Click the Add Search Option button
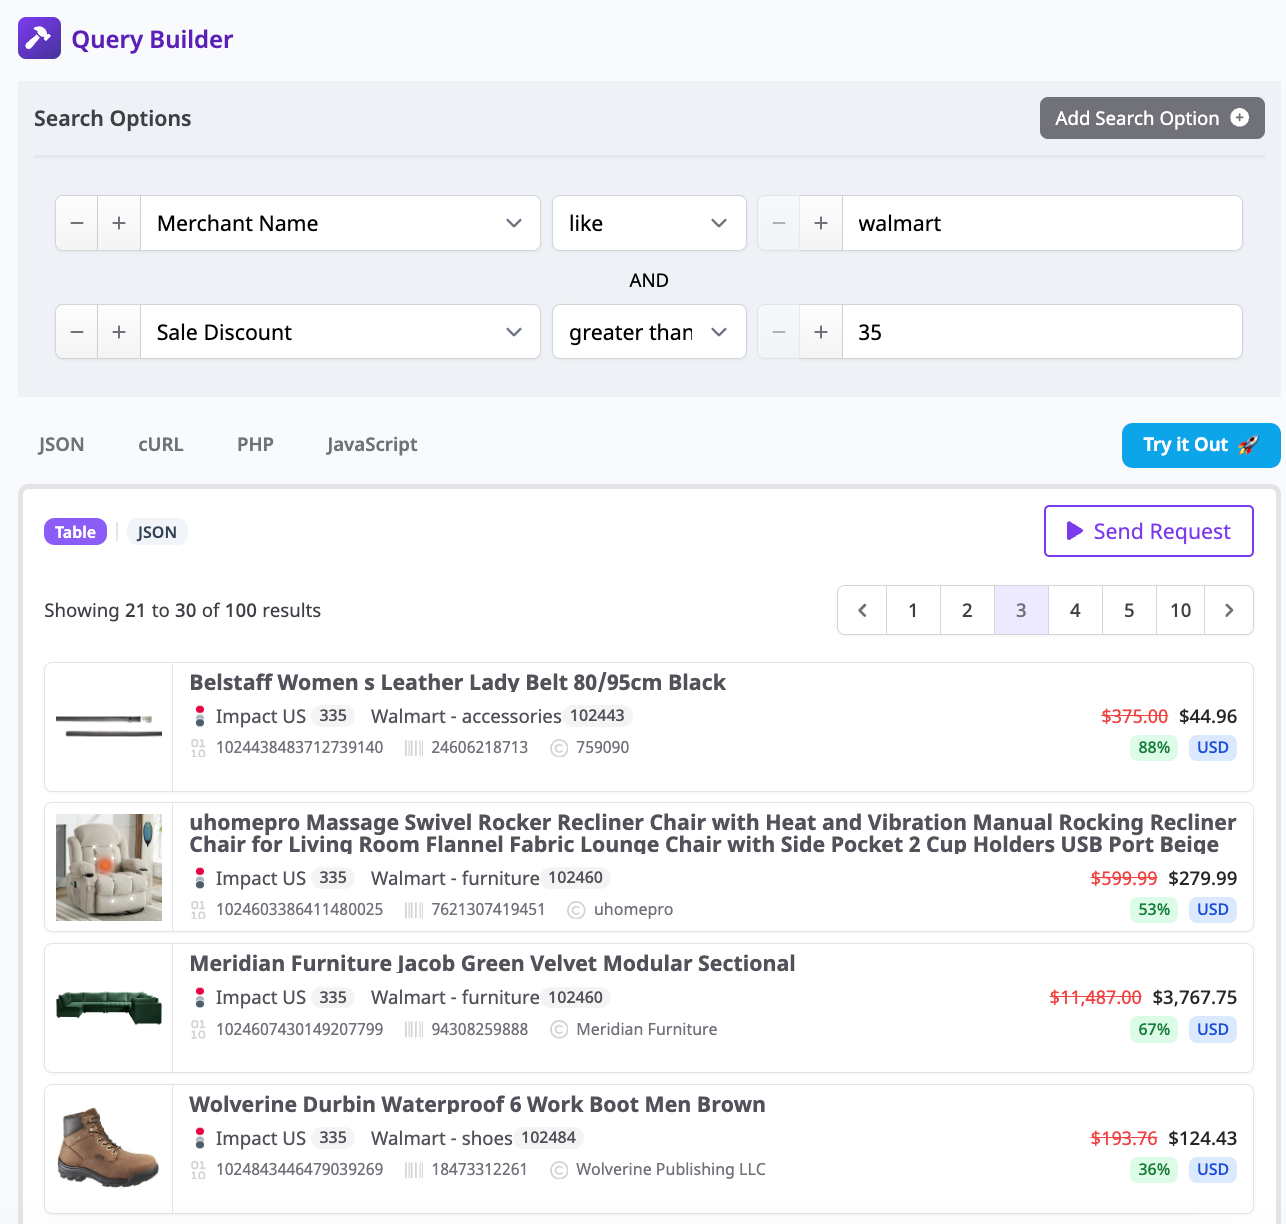Viewport: 1286px width, 1224px height. 1152,118
